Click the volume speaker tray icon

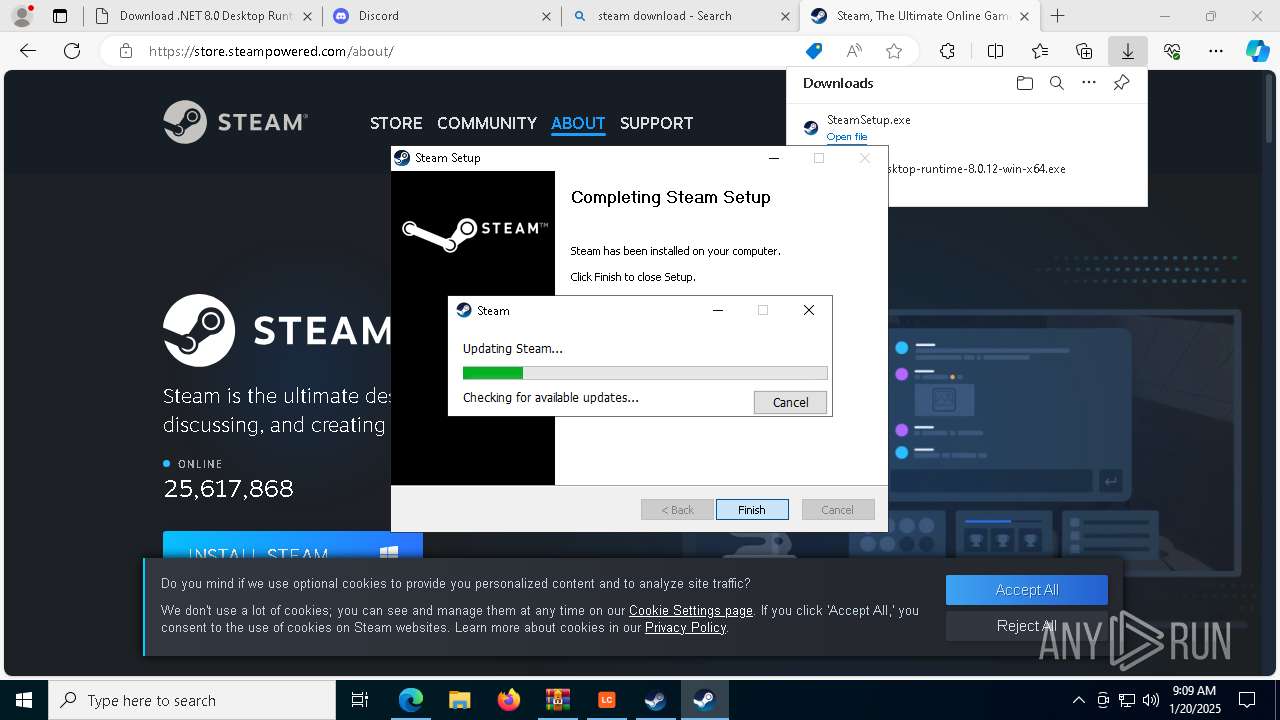tap(1151, 700)
